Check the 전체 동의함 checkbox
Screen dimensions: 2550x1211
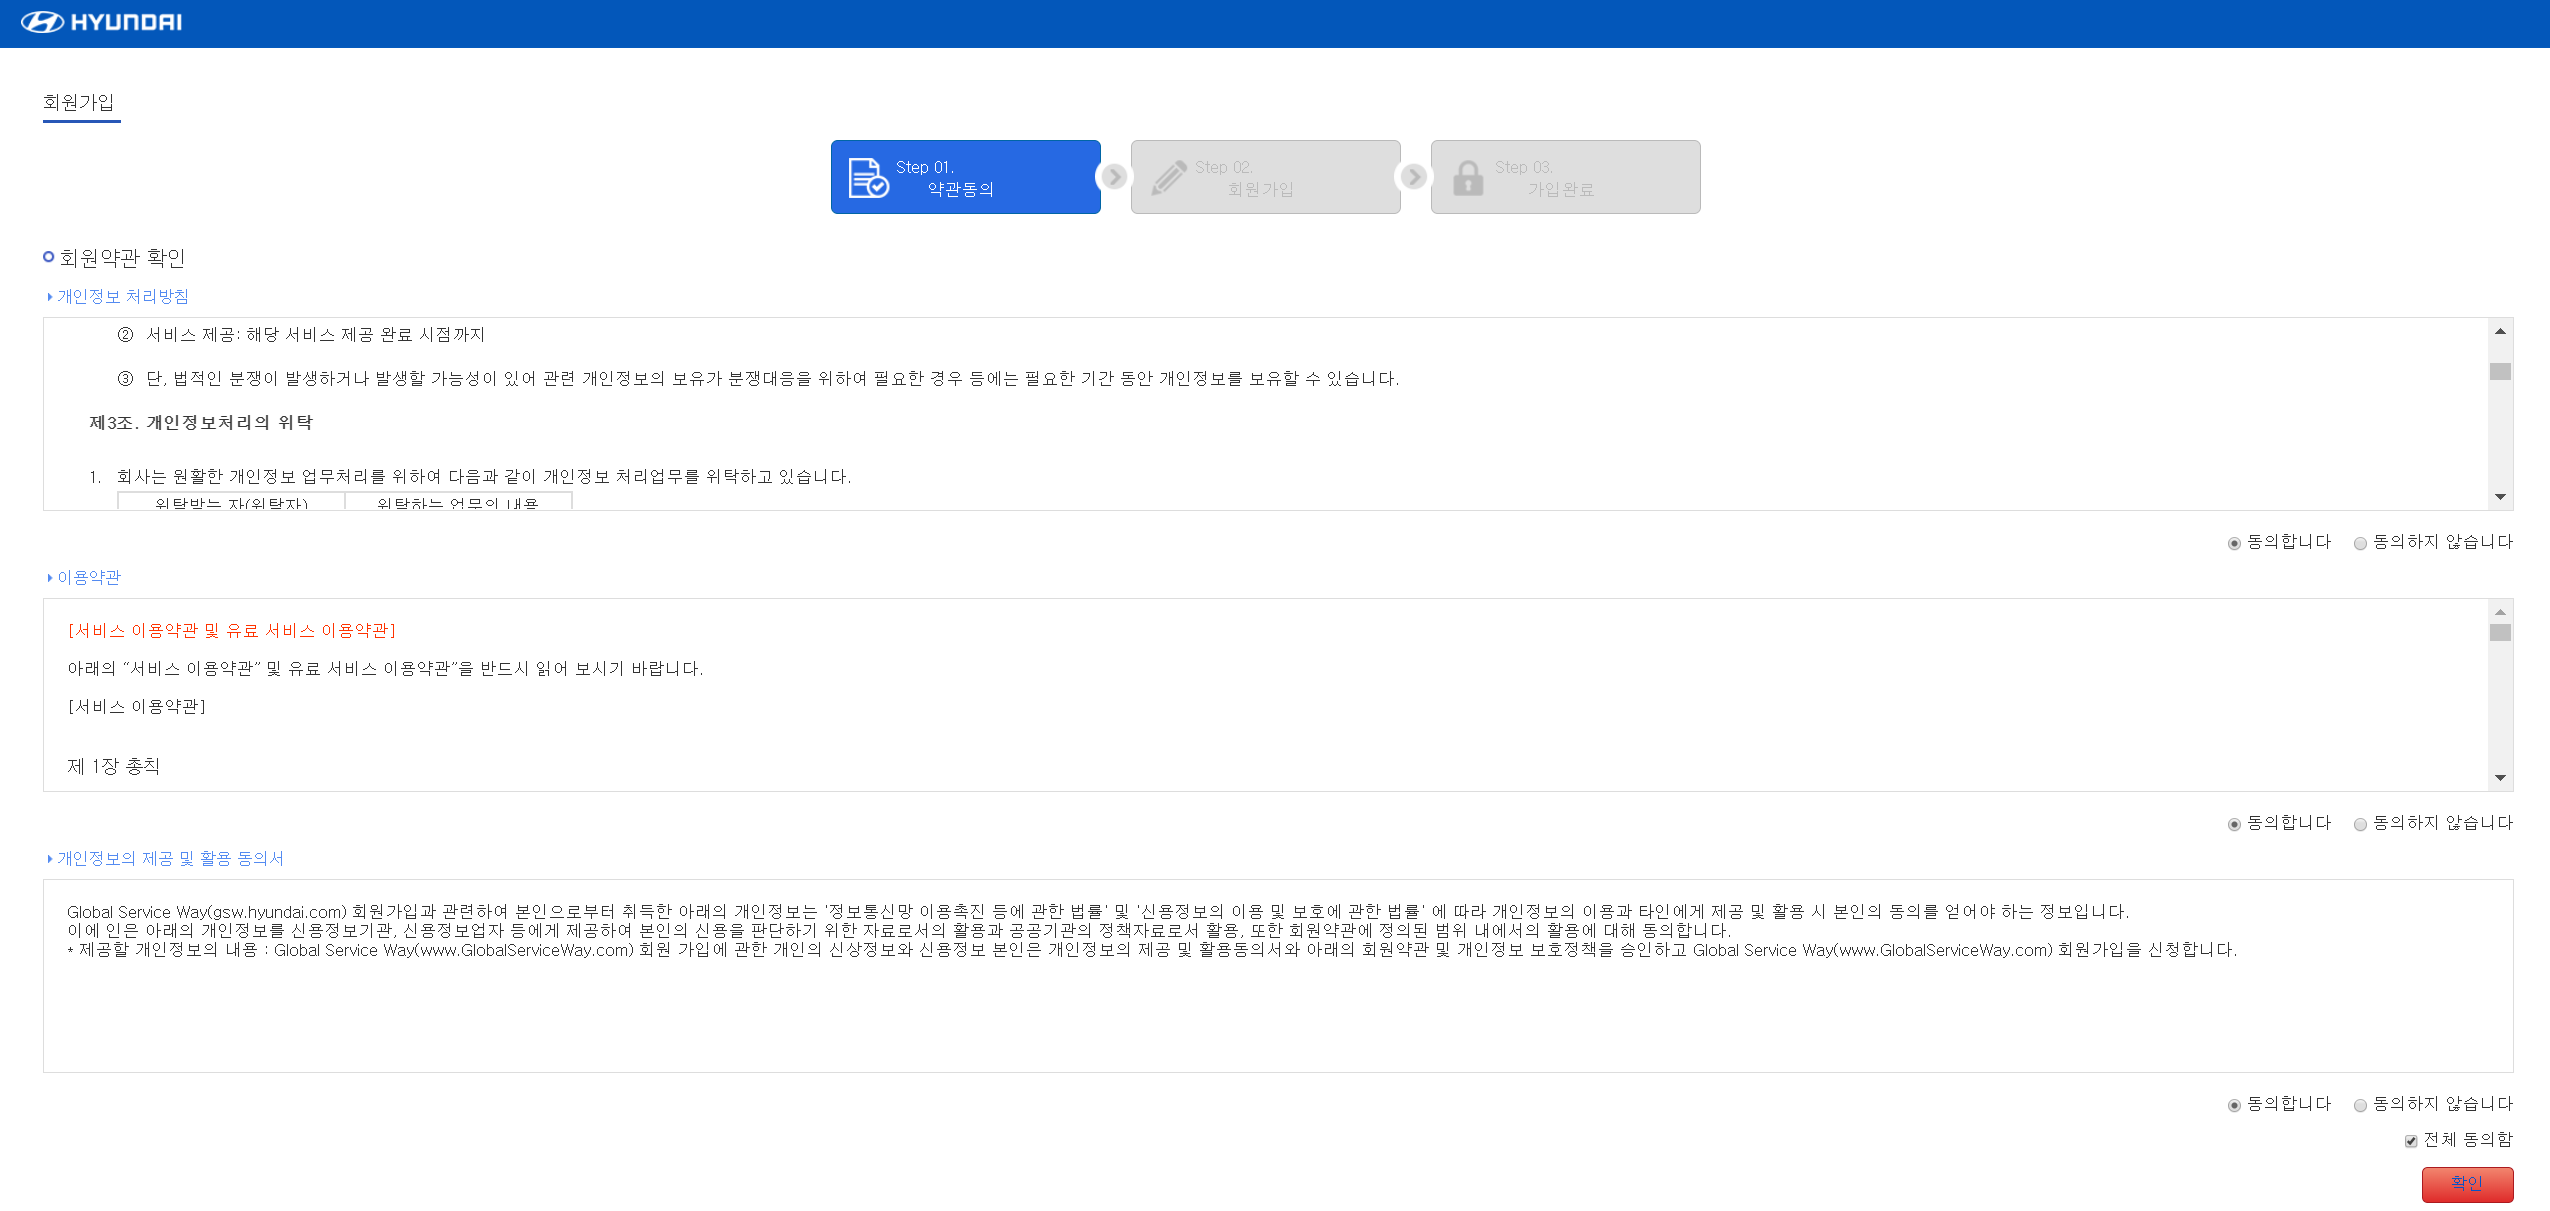[x=2411, y=1141]
